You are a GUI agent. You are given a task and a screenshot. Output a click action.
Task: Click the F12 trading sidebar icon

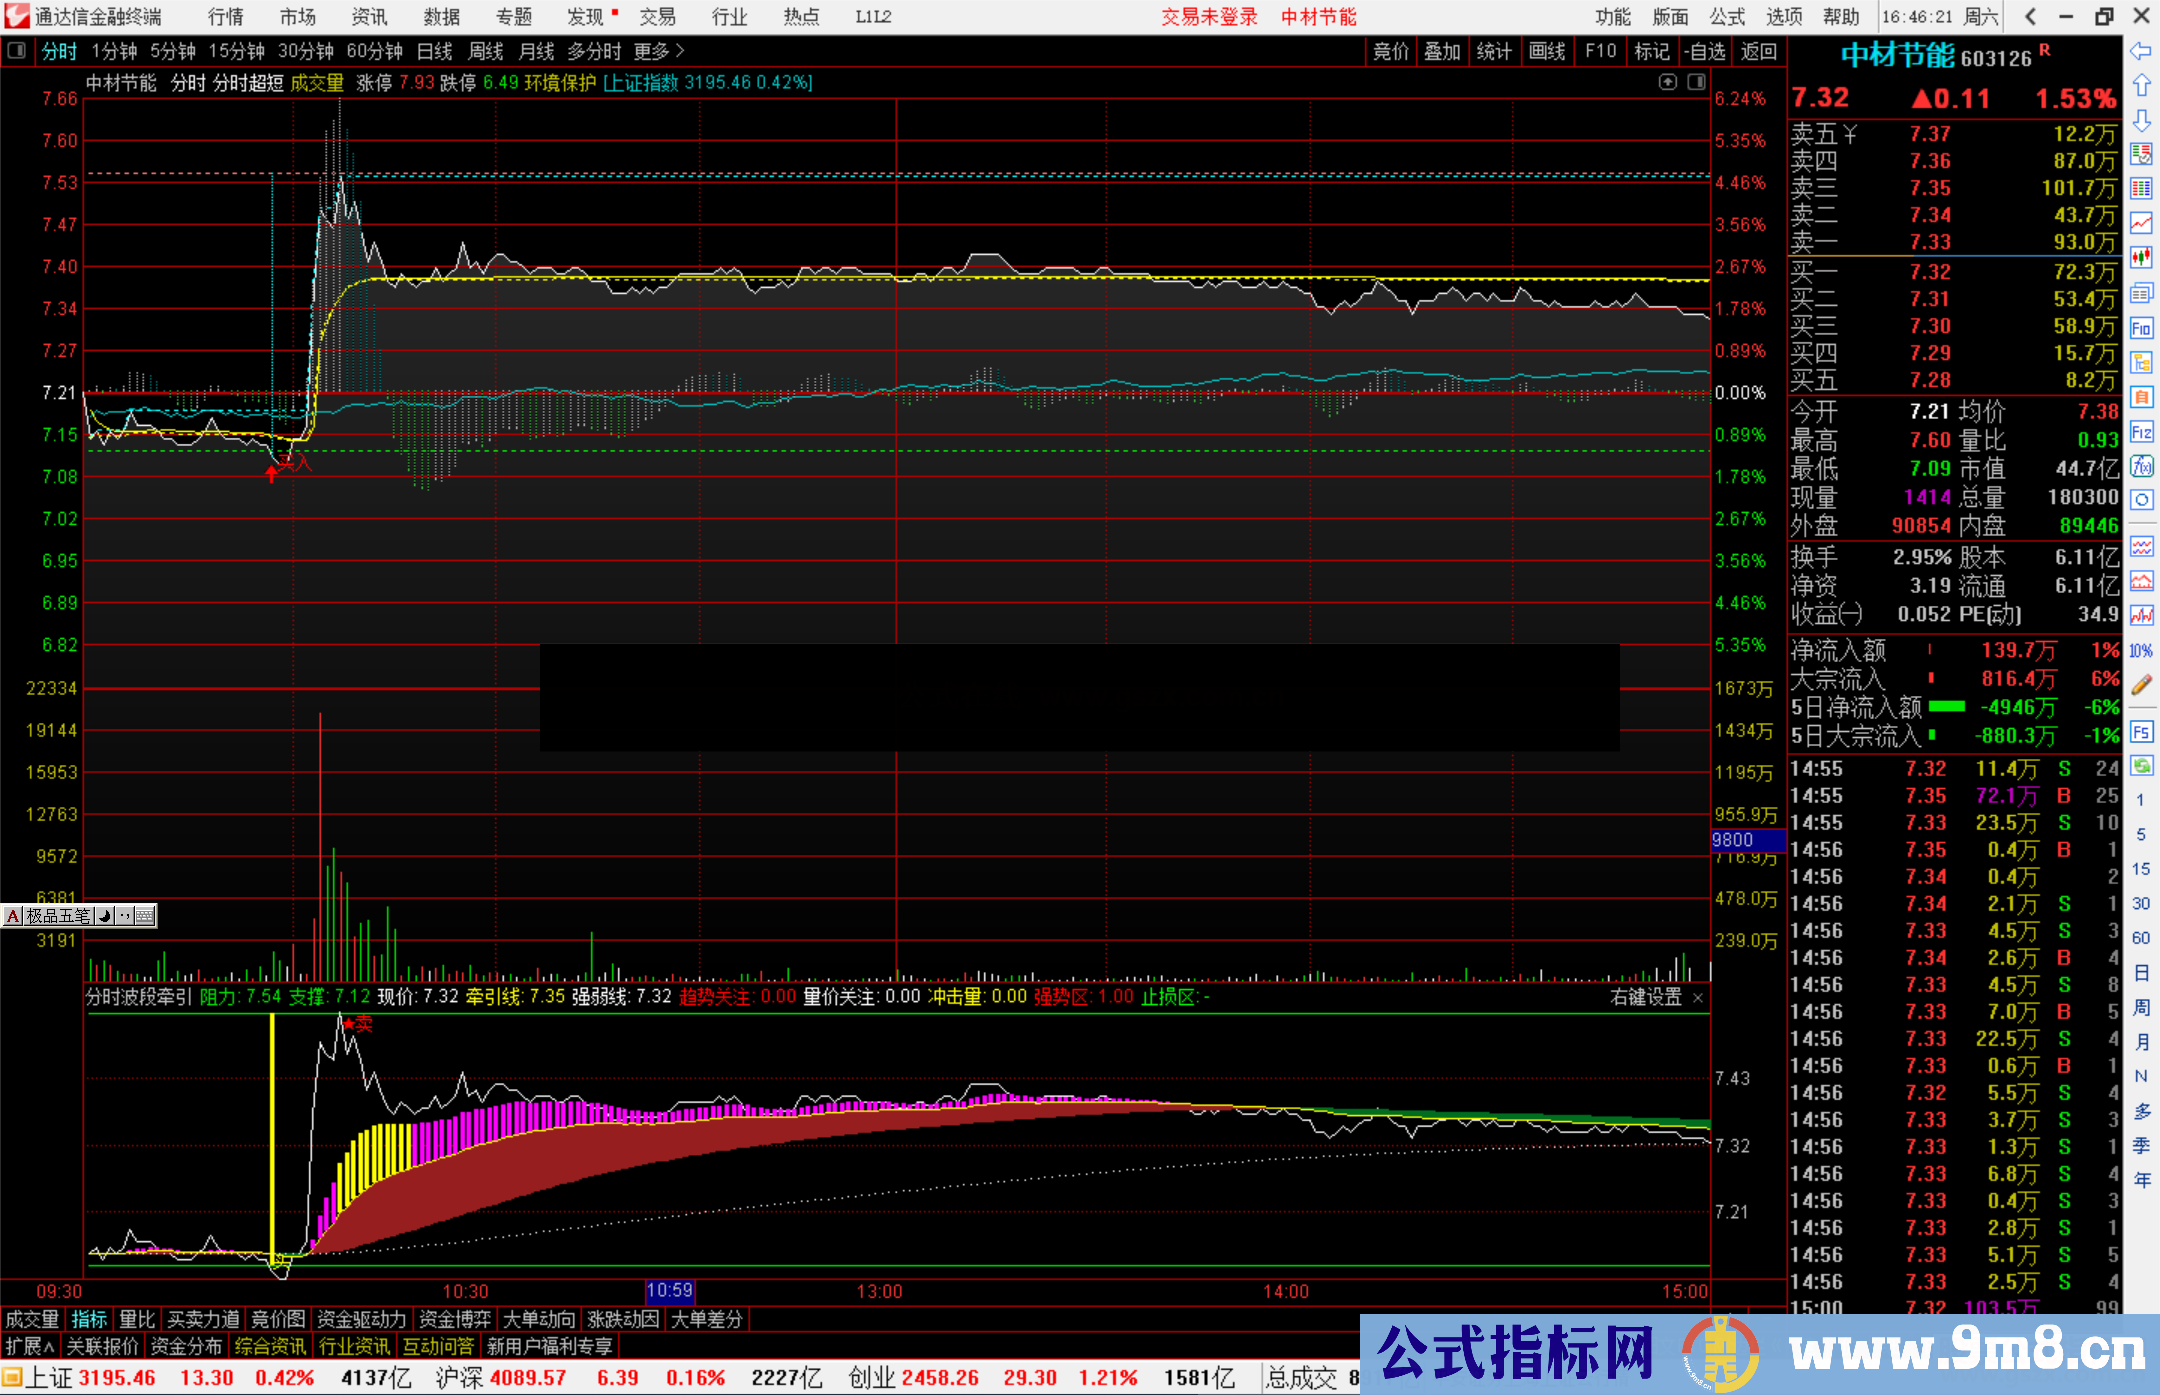tap(2141, 432)
